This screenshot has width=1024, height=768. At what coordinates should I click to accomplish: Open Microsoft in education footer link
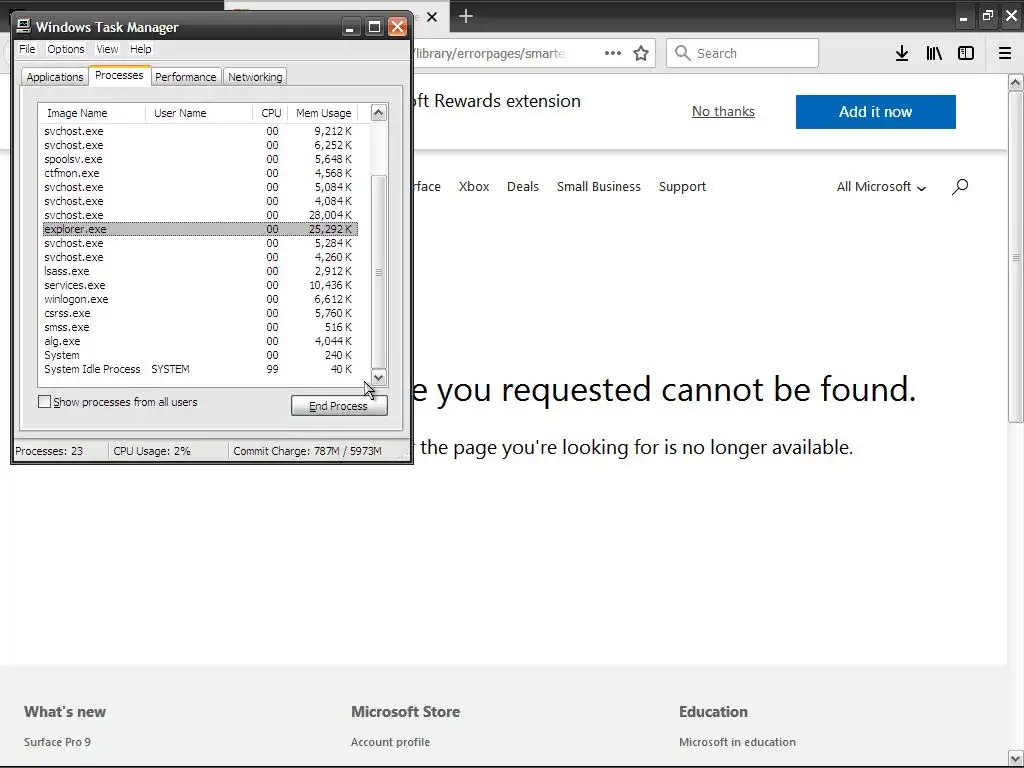(737, 742)
